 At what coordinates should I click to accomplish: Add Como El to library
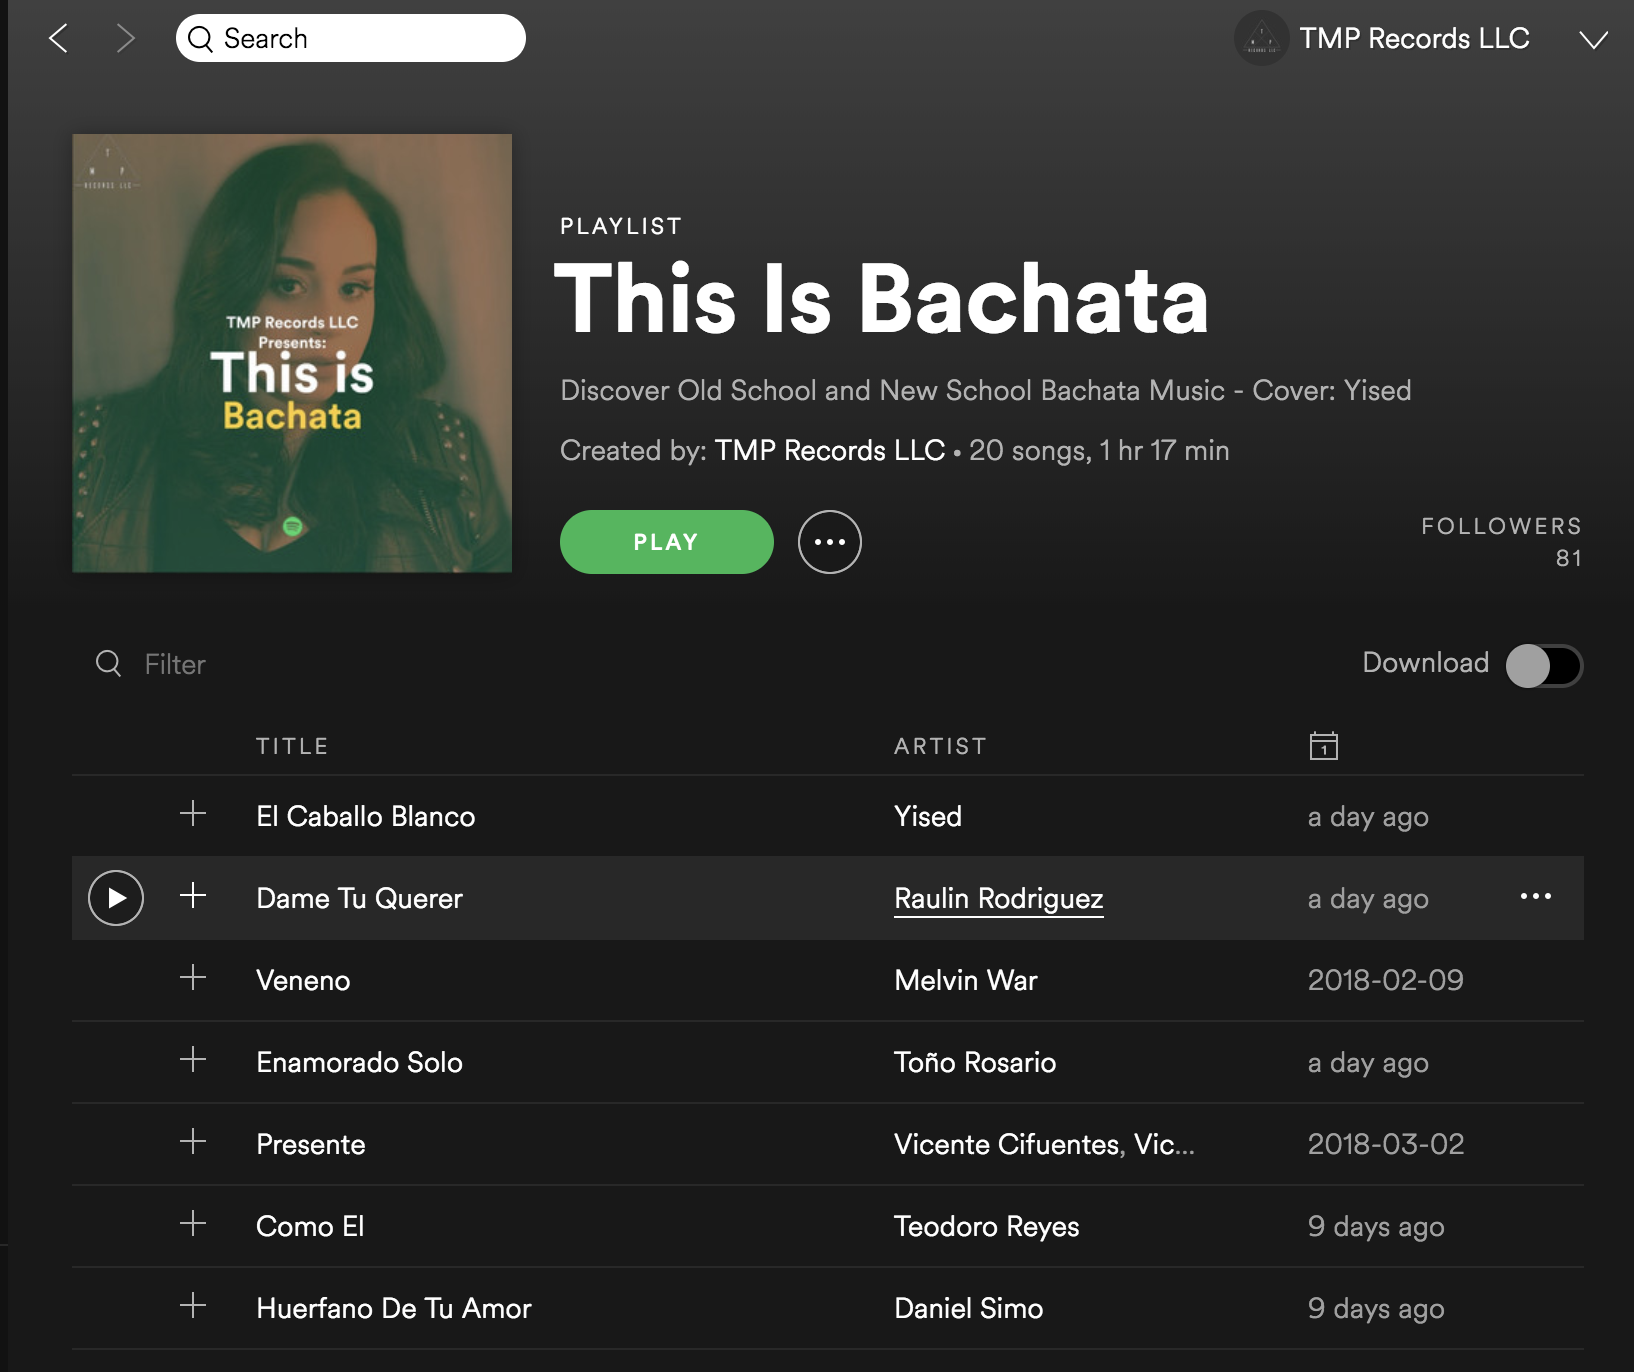point(193,1223)
